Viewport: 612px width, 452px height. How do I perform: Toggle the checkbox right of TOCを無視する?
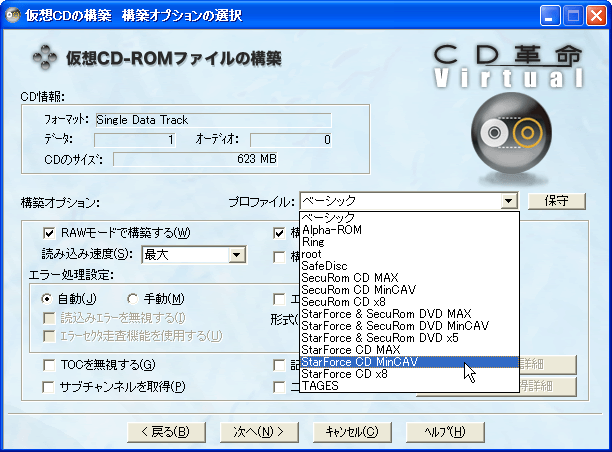coord(279,365)
